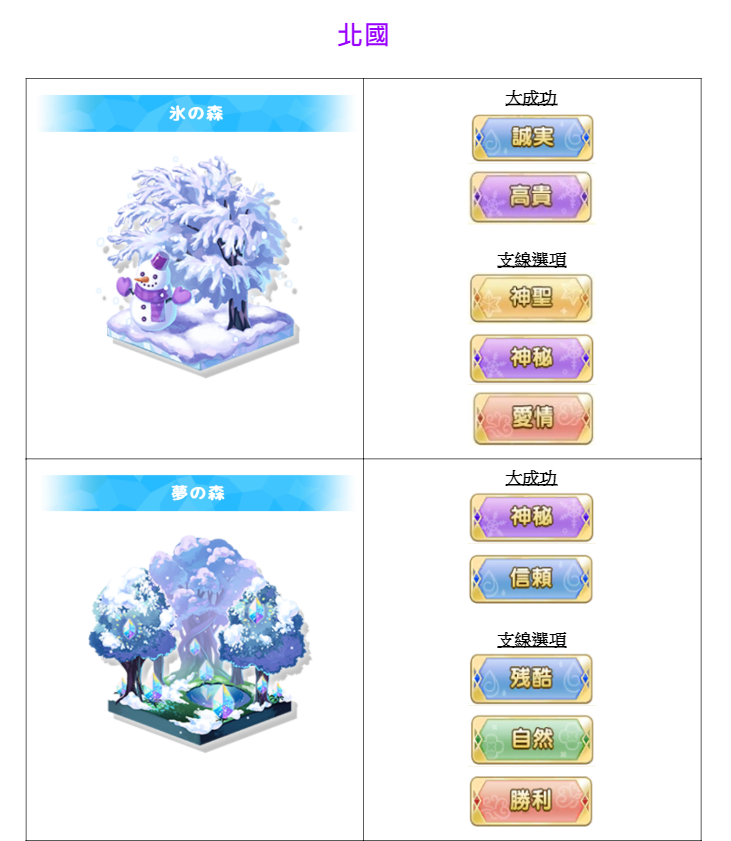Click the 夢の森 blue banner
Screen dimensions: 731x841
tap(197, 493)
